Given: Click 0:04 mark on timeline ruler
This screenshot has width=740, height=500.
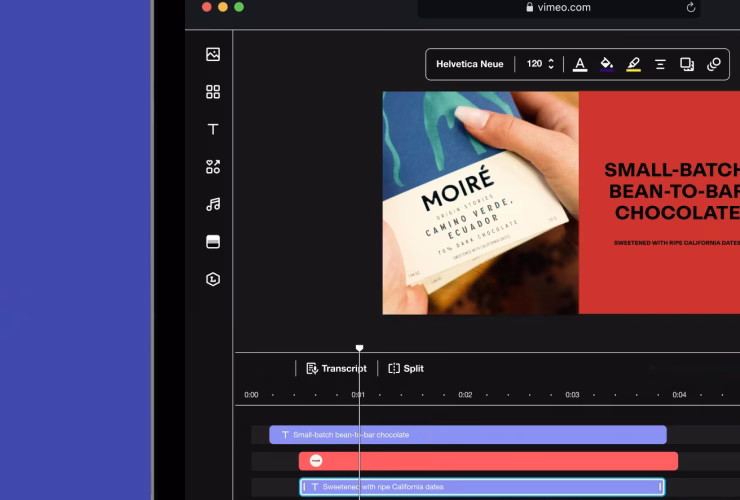Looking at the screenshot, I should click(679, 395).
